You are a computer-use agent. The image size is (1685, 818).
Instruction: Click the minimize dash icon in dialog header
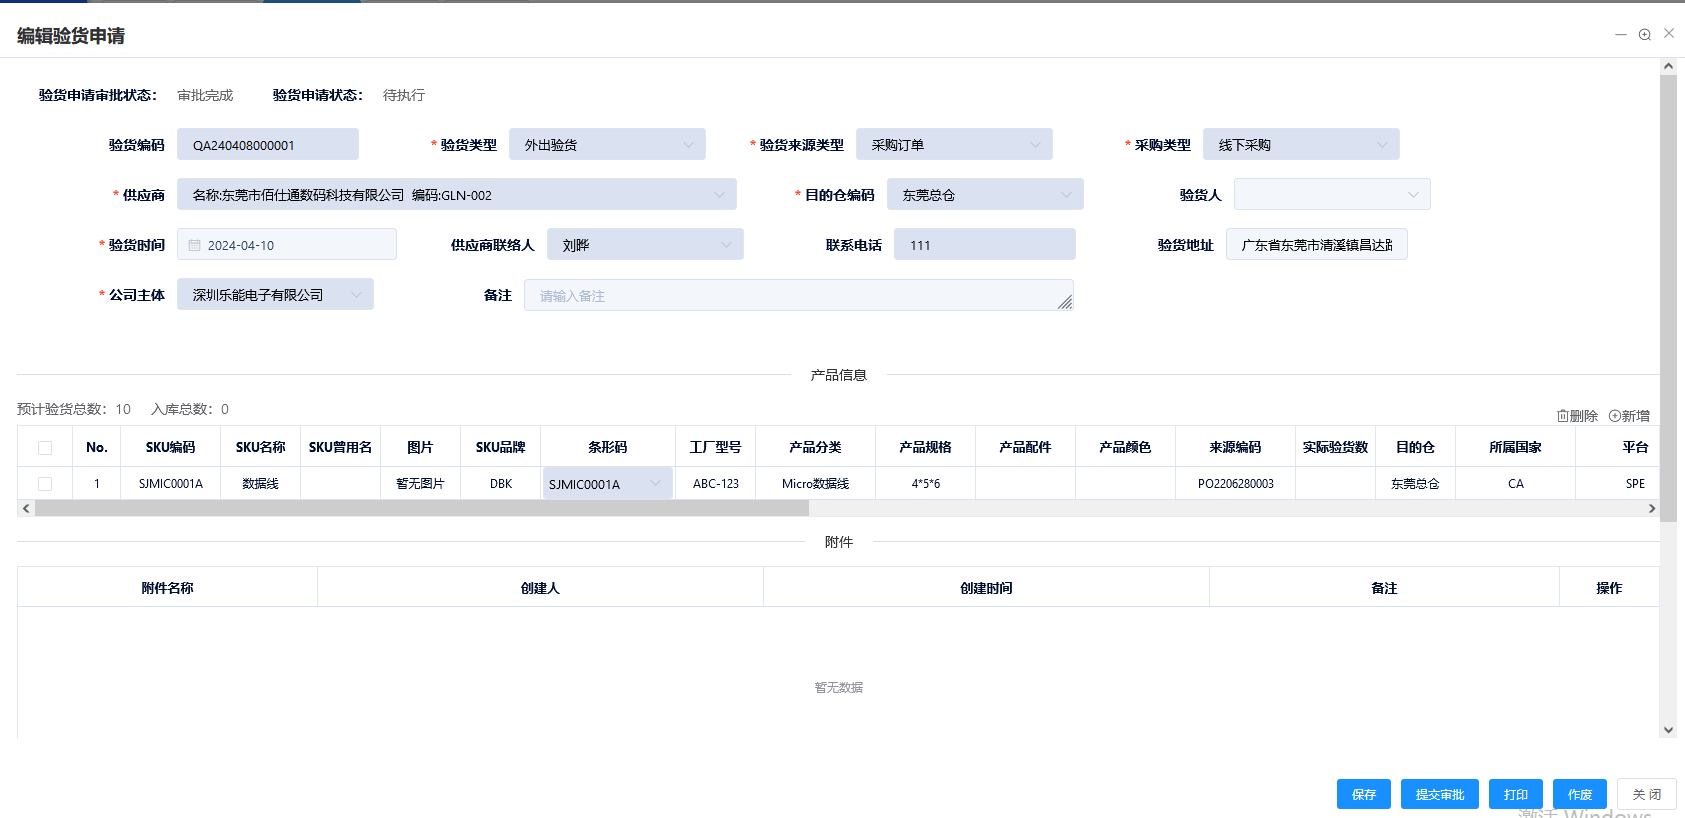tap(1620, 35)
